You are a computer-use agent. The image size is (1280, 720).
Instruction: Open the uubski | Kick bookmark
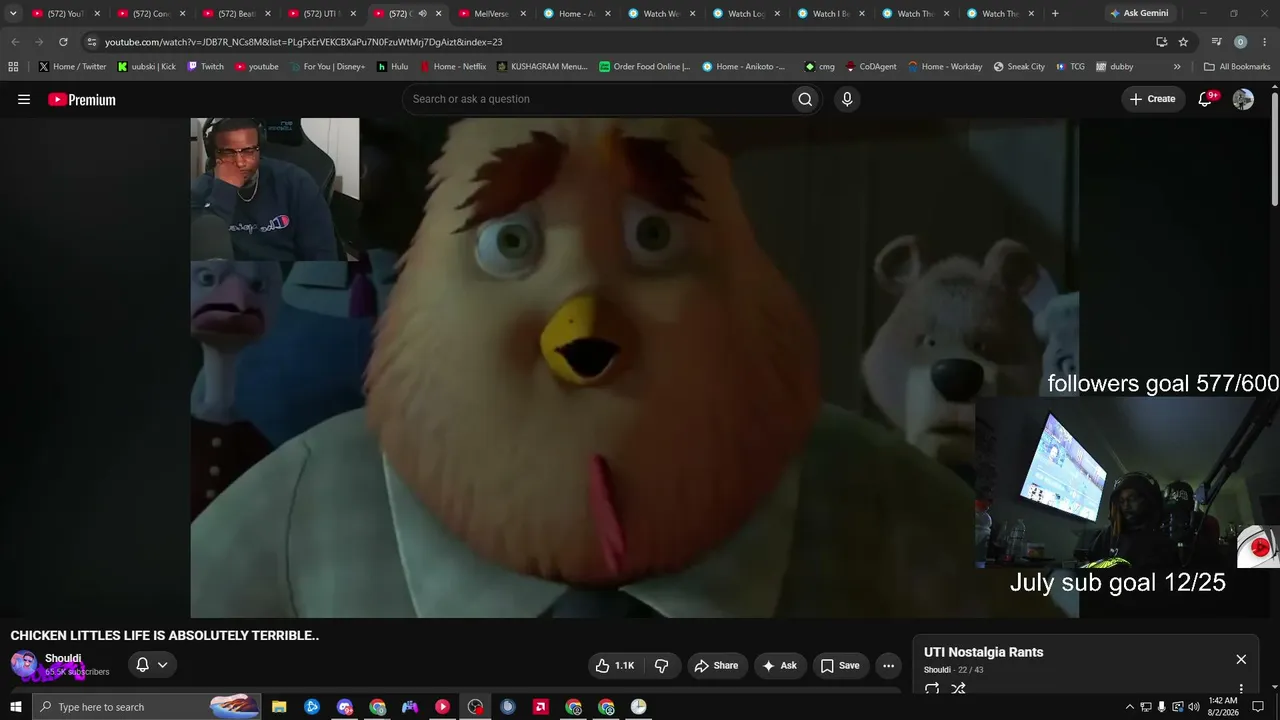click(x=146, y=67)
